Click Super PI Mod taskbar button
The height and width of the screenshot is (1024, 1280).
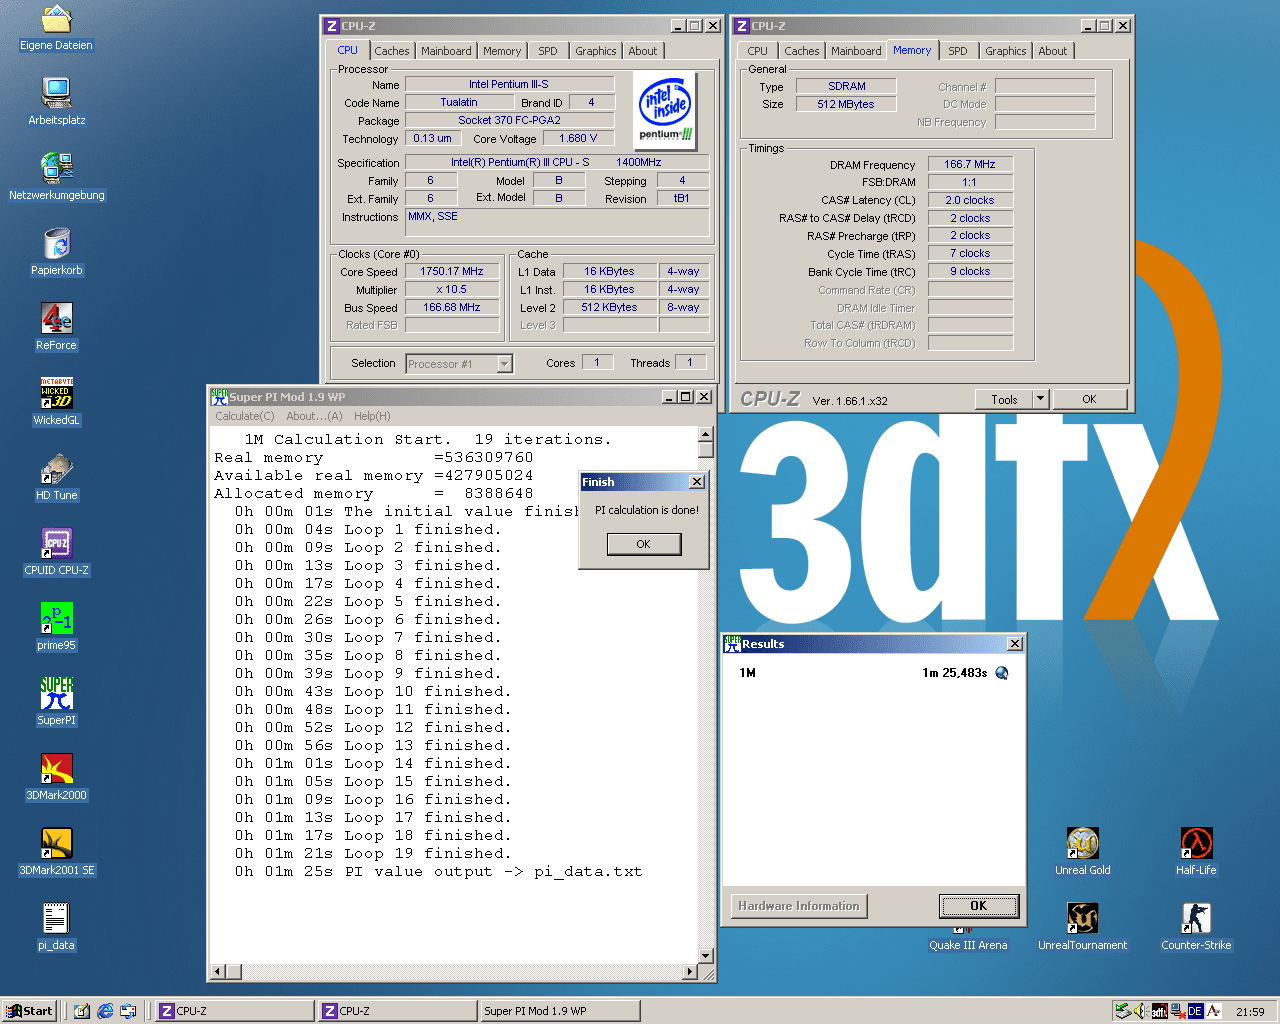point(560,1011)
